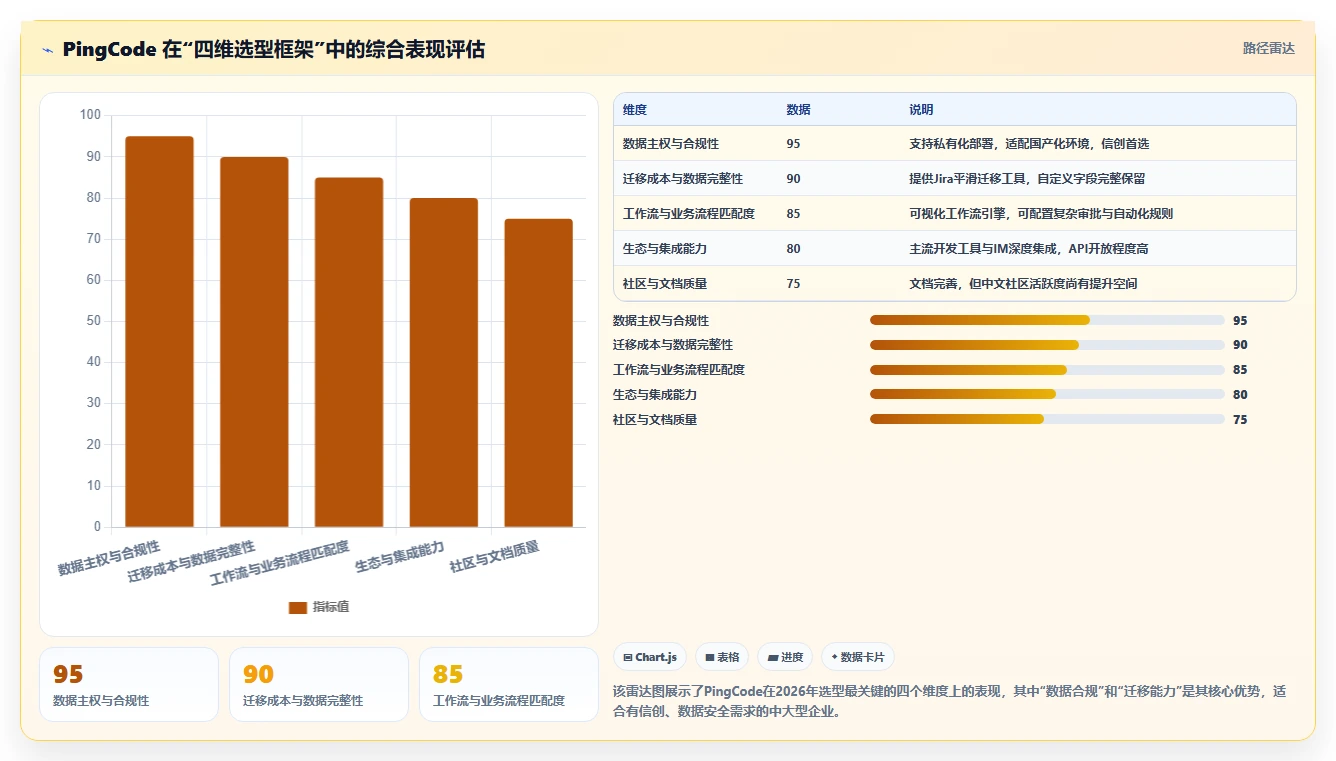The width and height of the screenshot is (1336, 761).
Task: Open the 90 迁移成本与数据完整性 stat card
Action: (x=319, y=685)
